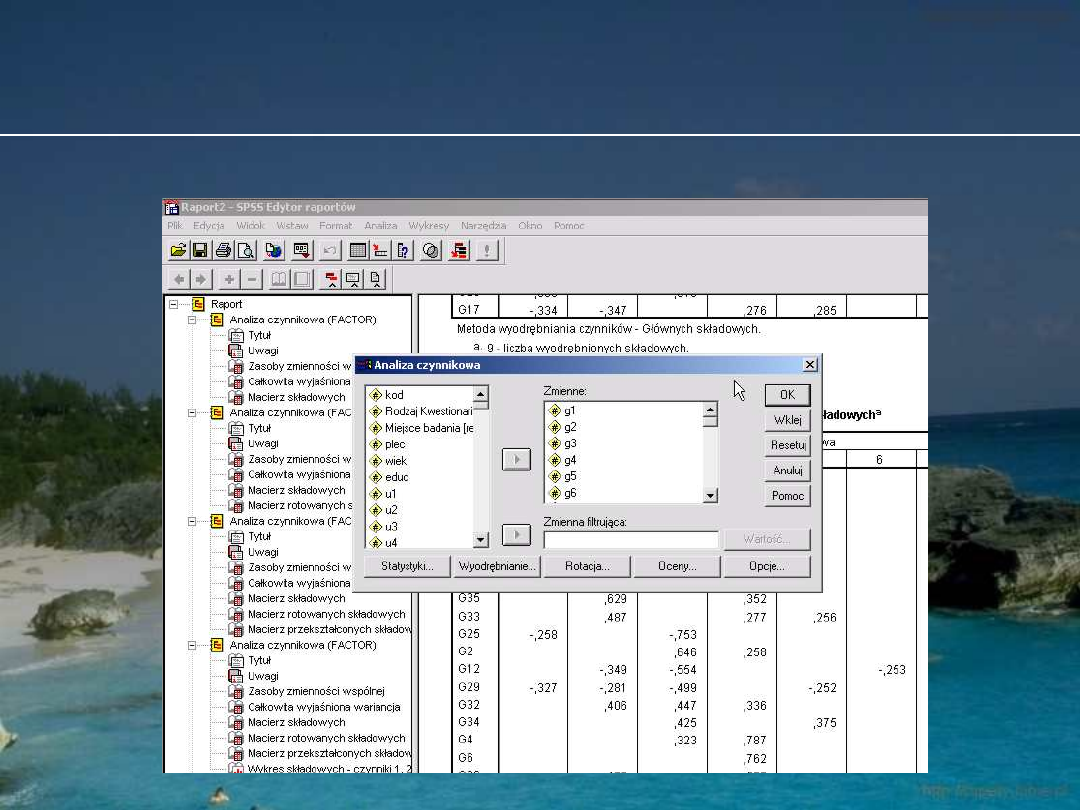Viewport: 1080px width, 810px height.
Task: Click the Wyodrębnianie... button
Action: pos(497,567)
